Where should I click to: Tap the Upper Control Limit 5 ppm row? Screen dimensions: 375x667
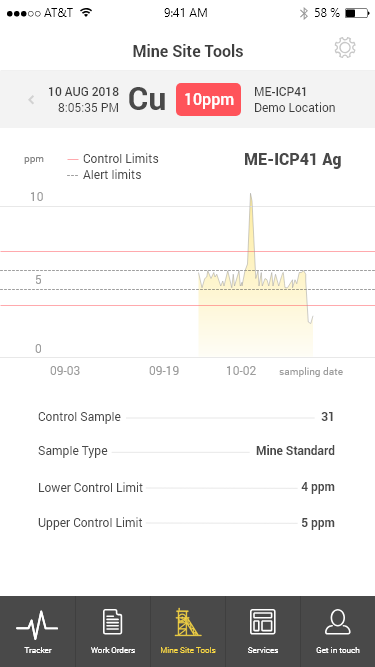click(186, 522)
